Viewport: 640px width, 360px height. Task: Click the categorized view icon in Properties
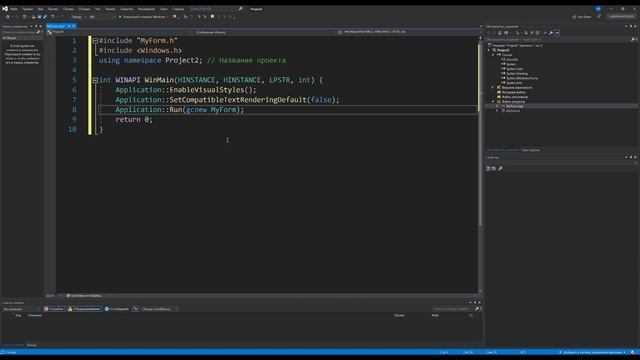[488, 168]
